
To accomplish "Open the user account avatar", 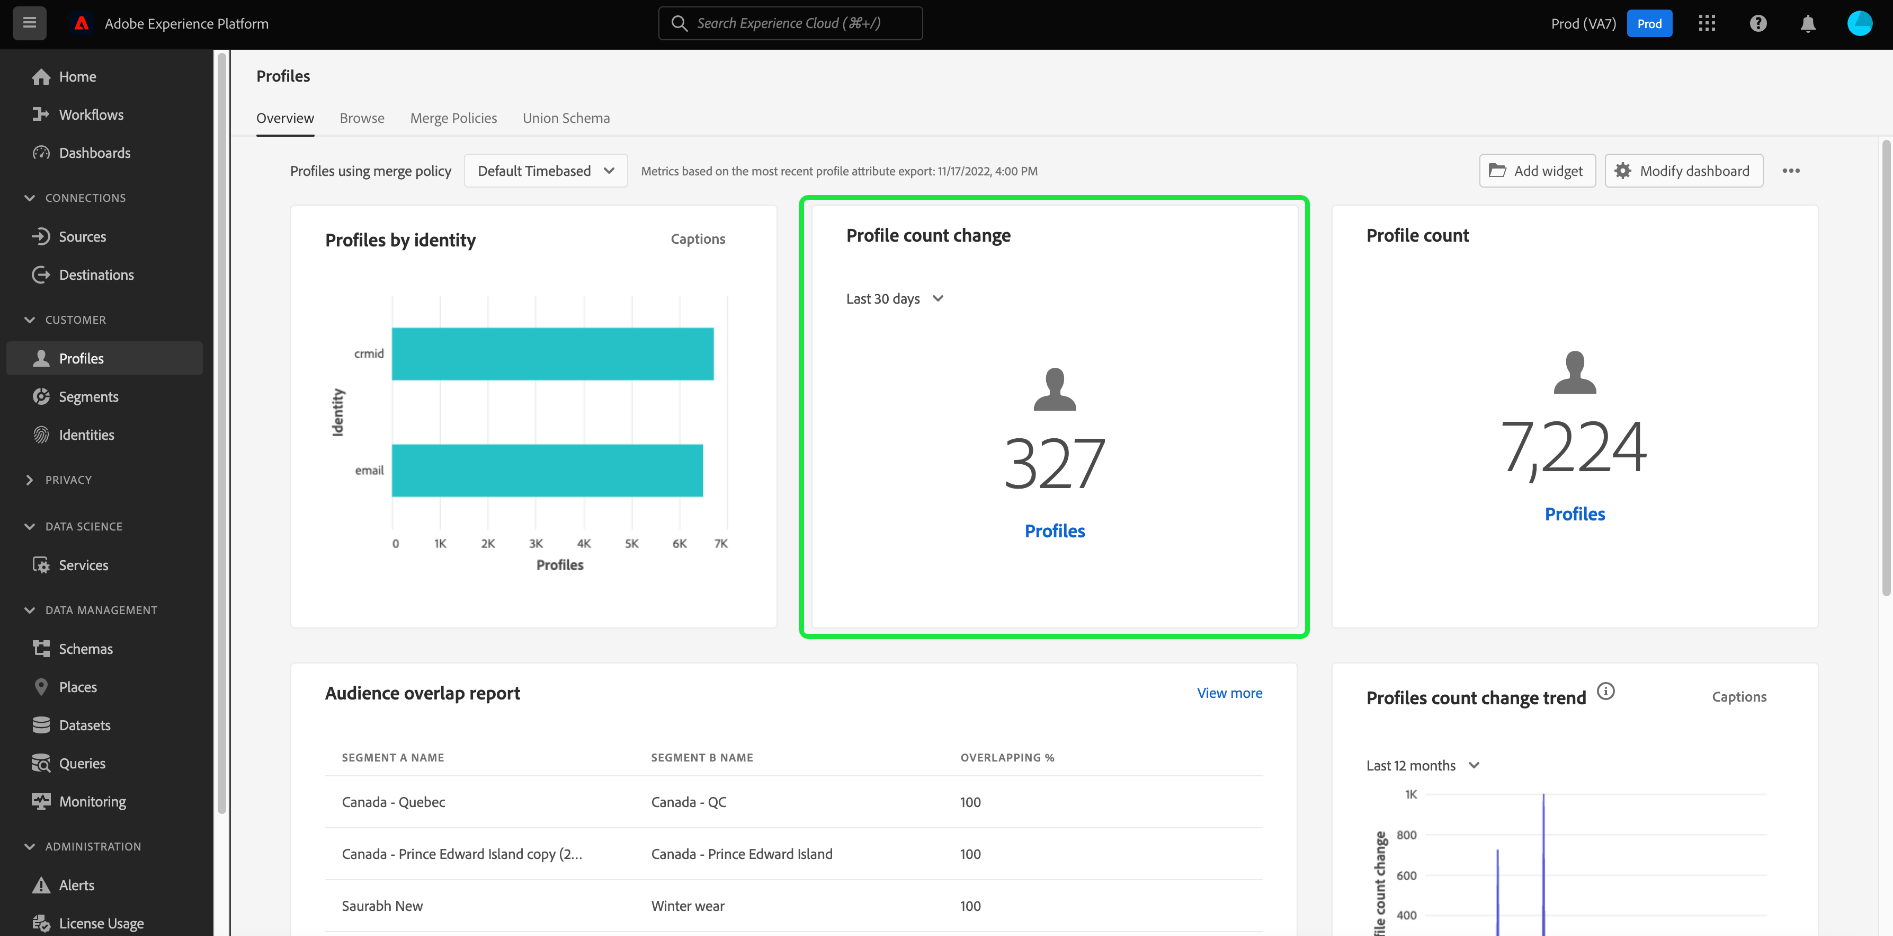I will 1860,23.
